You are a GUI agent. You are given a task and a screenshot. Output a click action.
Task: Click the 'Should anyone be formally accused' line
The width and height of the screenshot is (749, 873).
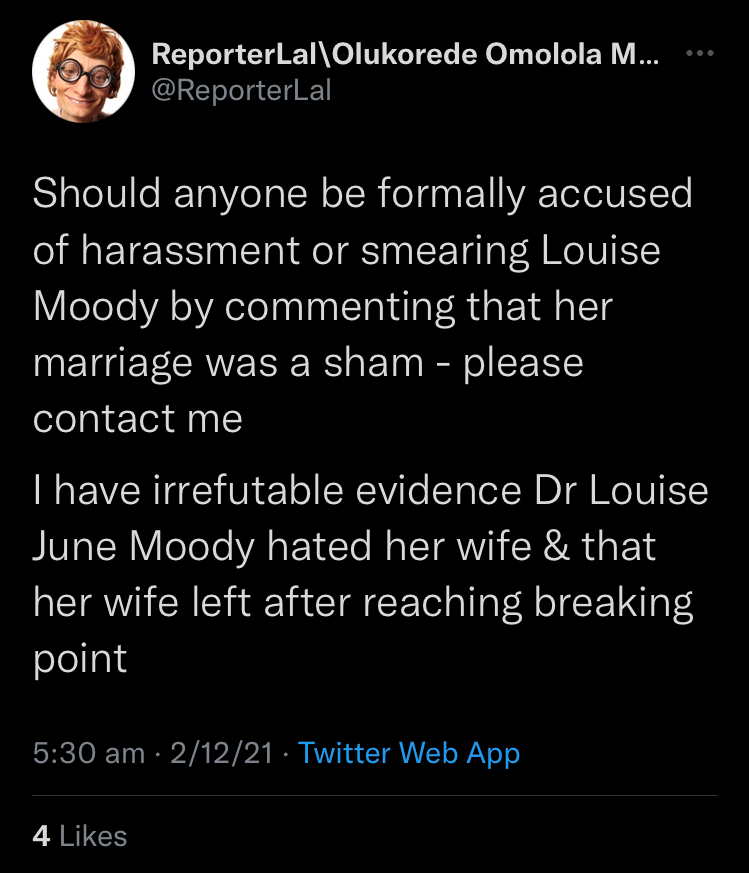(x=363, y=193)
